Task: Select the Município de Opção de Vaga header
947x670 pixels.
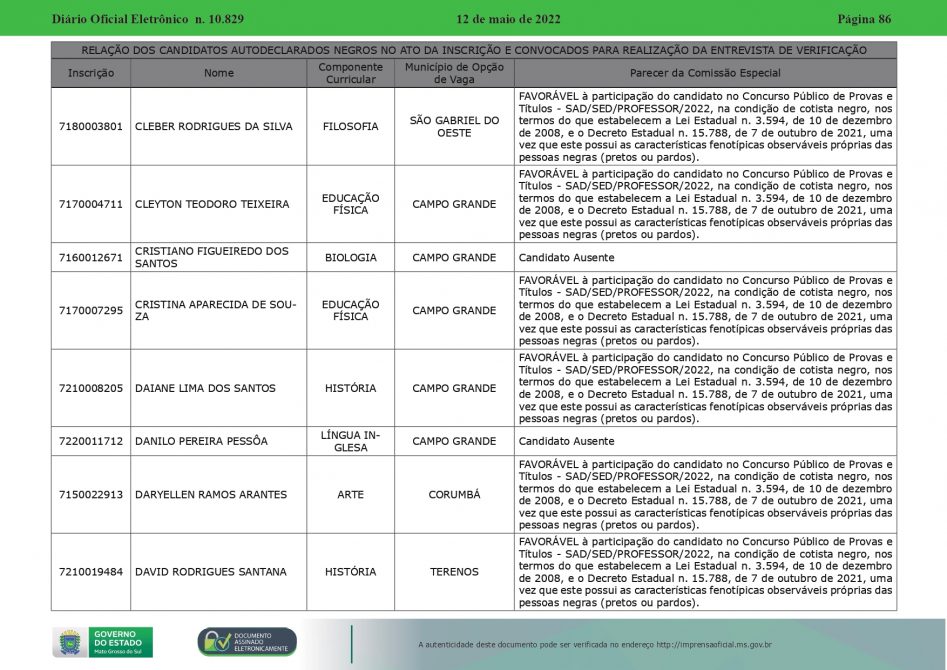Action: coord(454,73)
